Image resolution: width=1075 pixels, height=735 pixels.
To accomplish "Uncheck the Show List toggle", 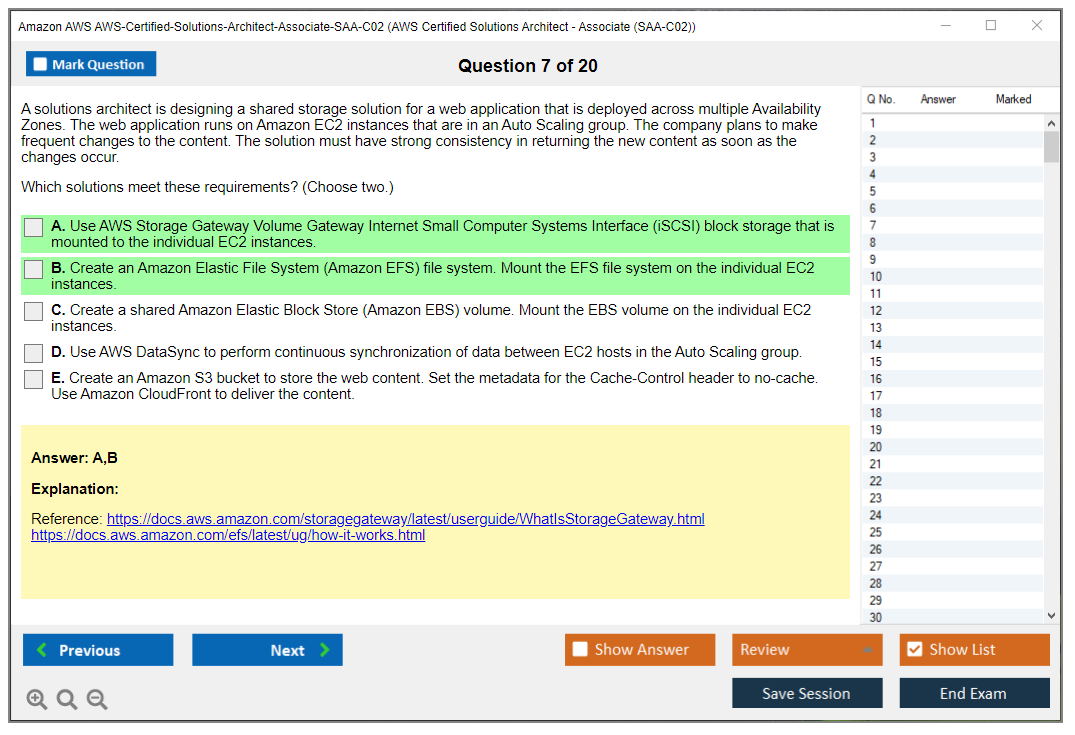I will tap(915, 650).
